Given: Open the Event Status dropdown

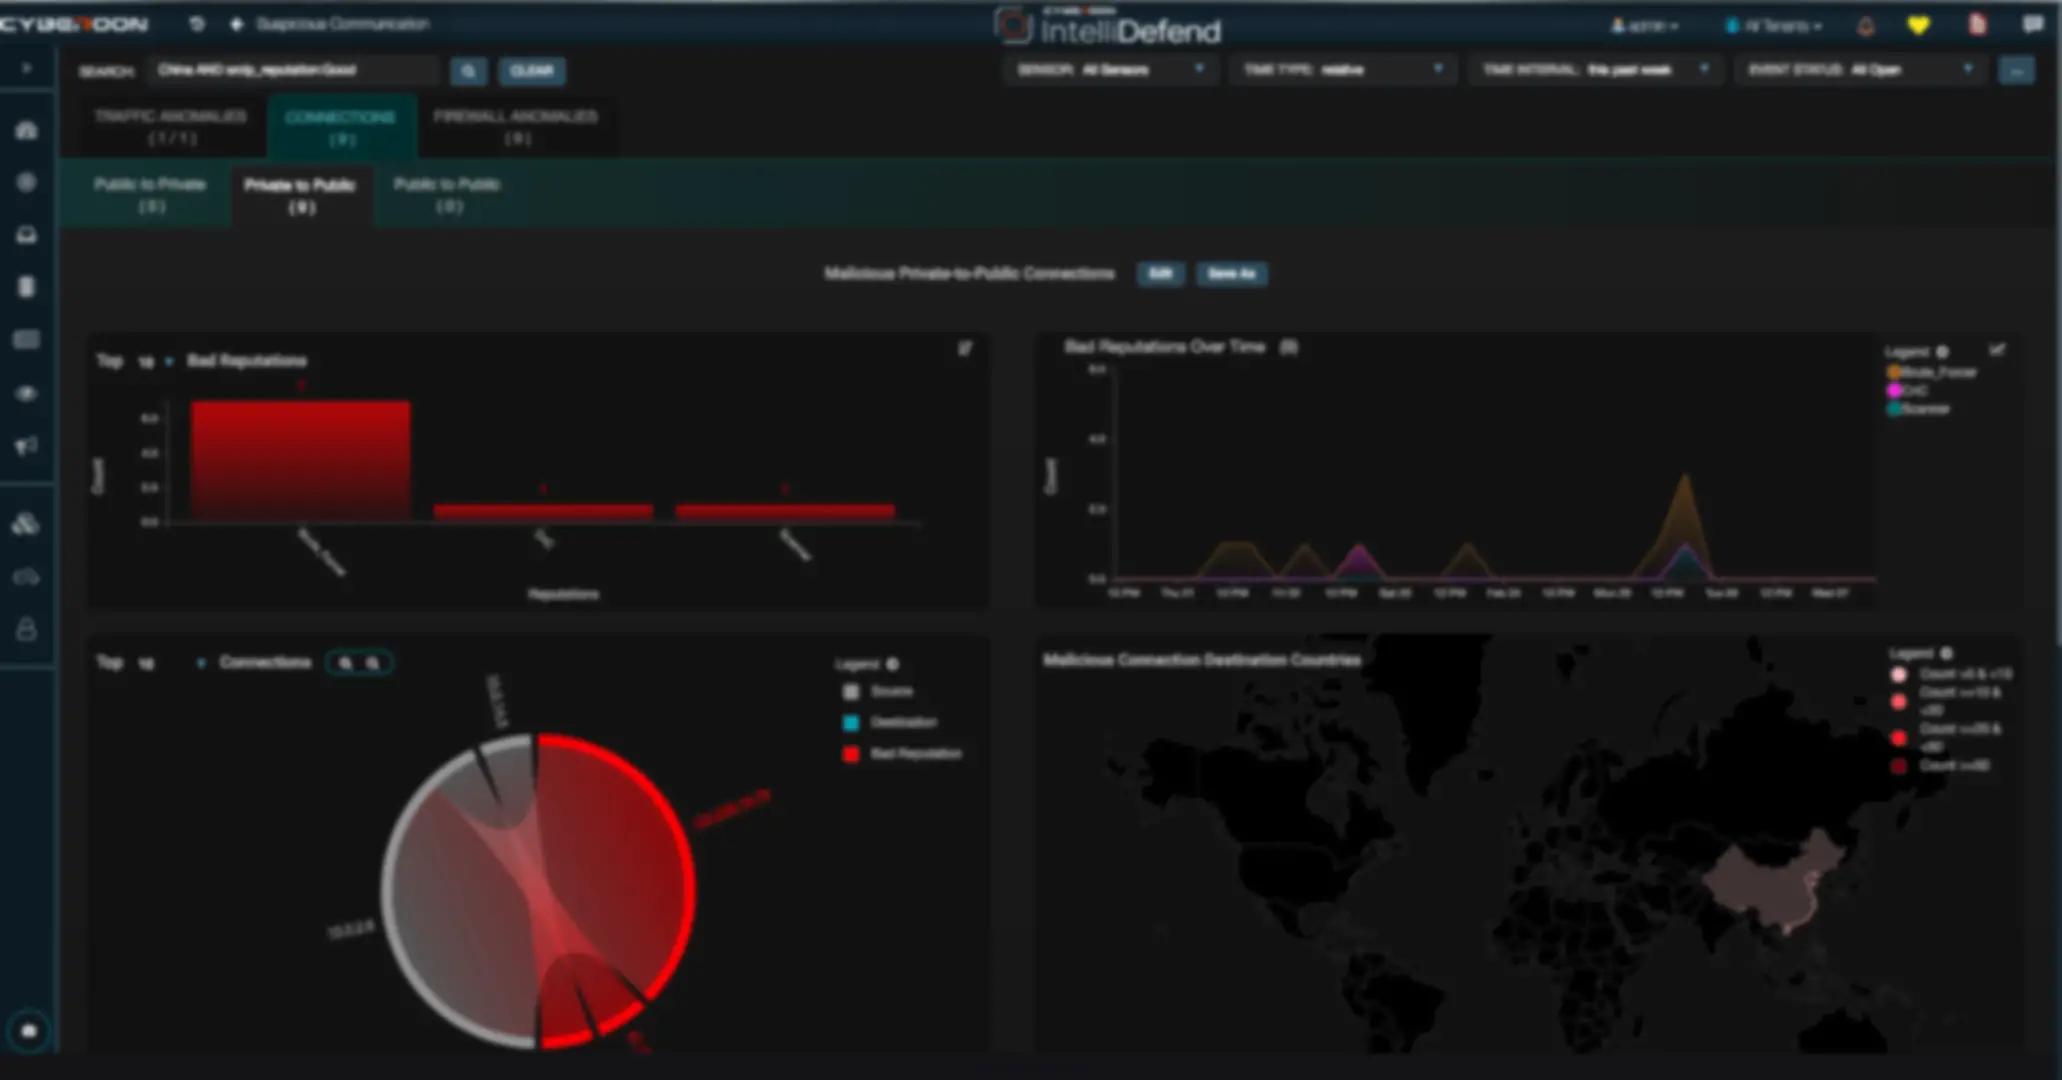Looking at the screenshot, I should [x=1859, y=70].
